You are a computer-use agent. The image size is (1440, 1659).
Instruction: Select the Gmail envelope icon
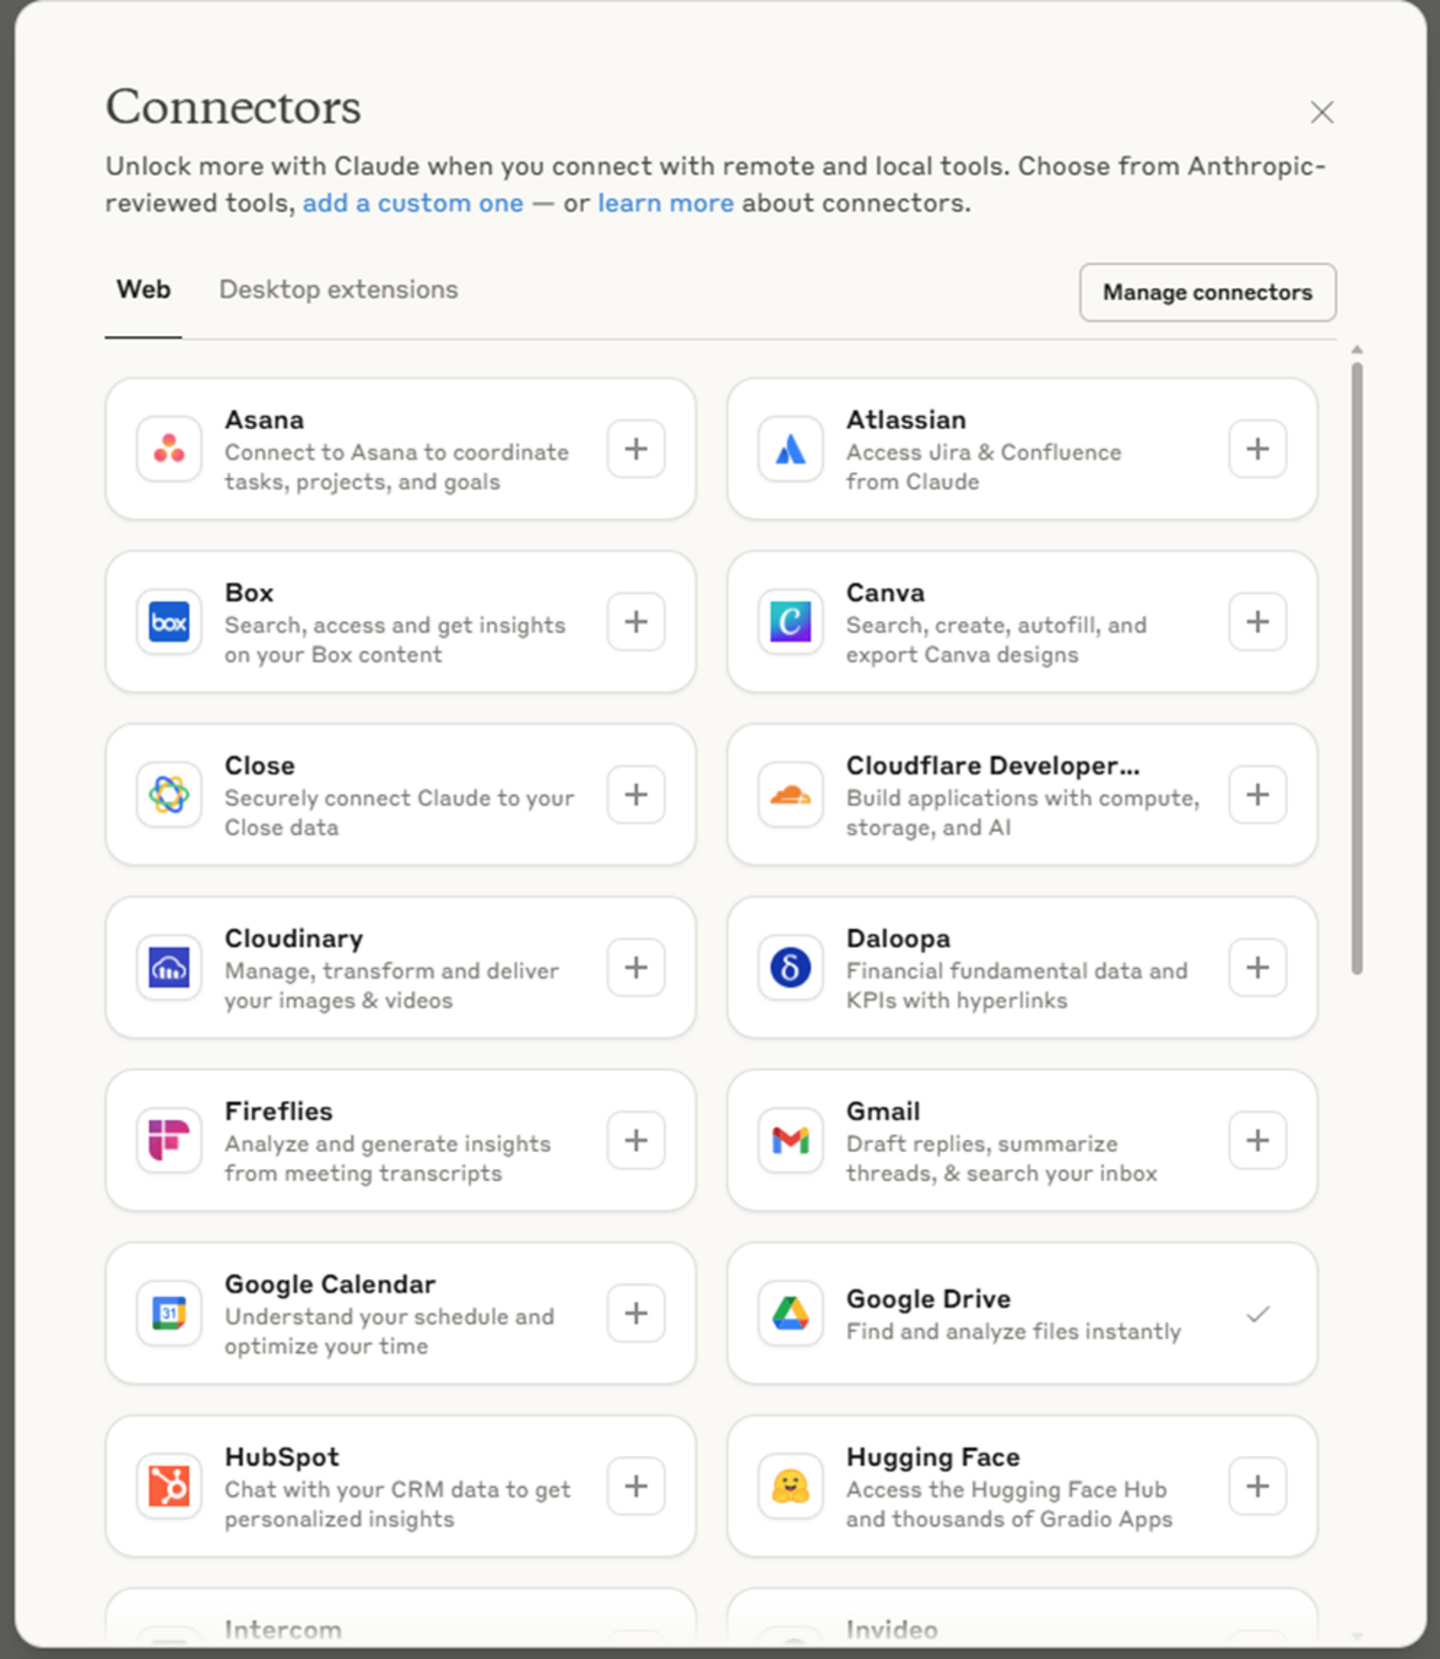point(790,1140)
